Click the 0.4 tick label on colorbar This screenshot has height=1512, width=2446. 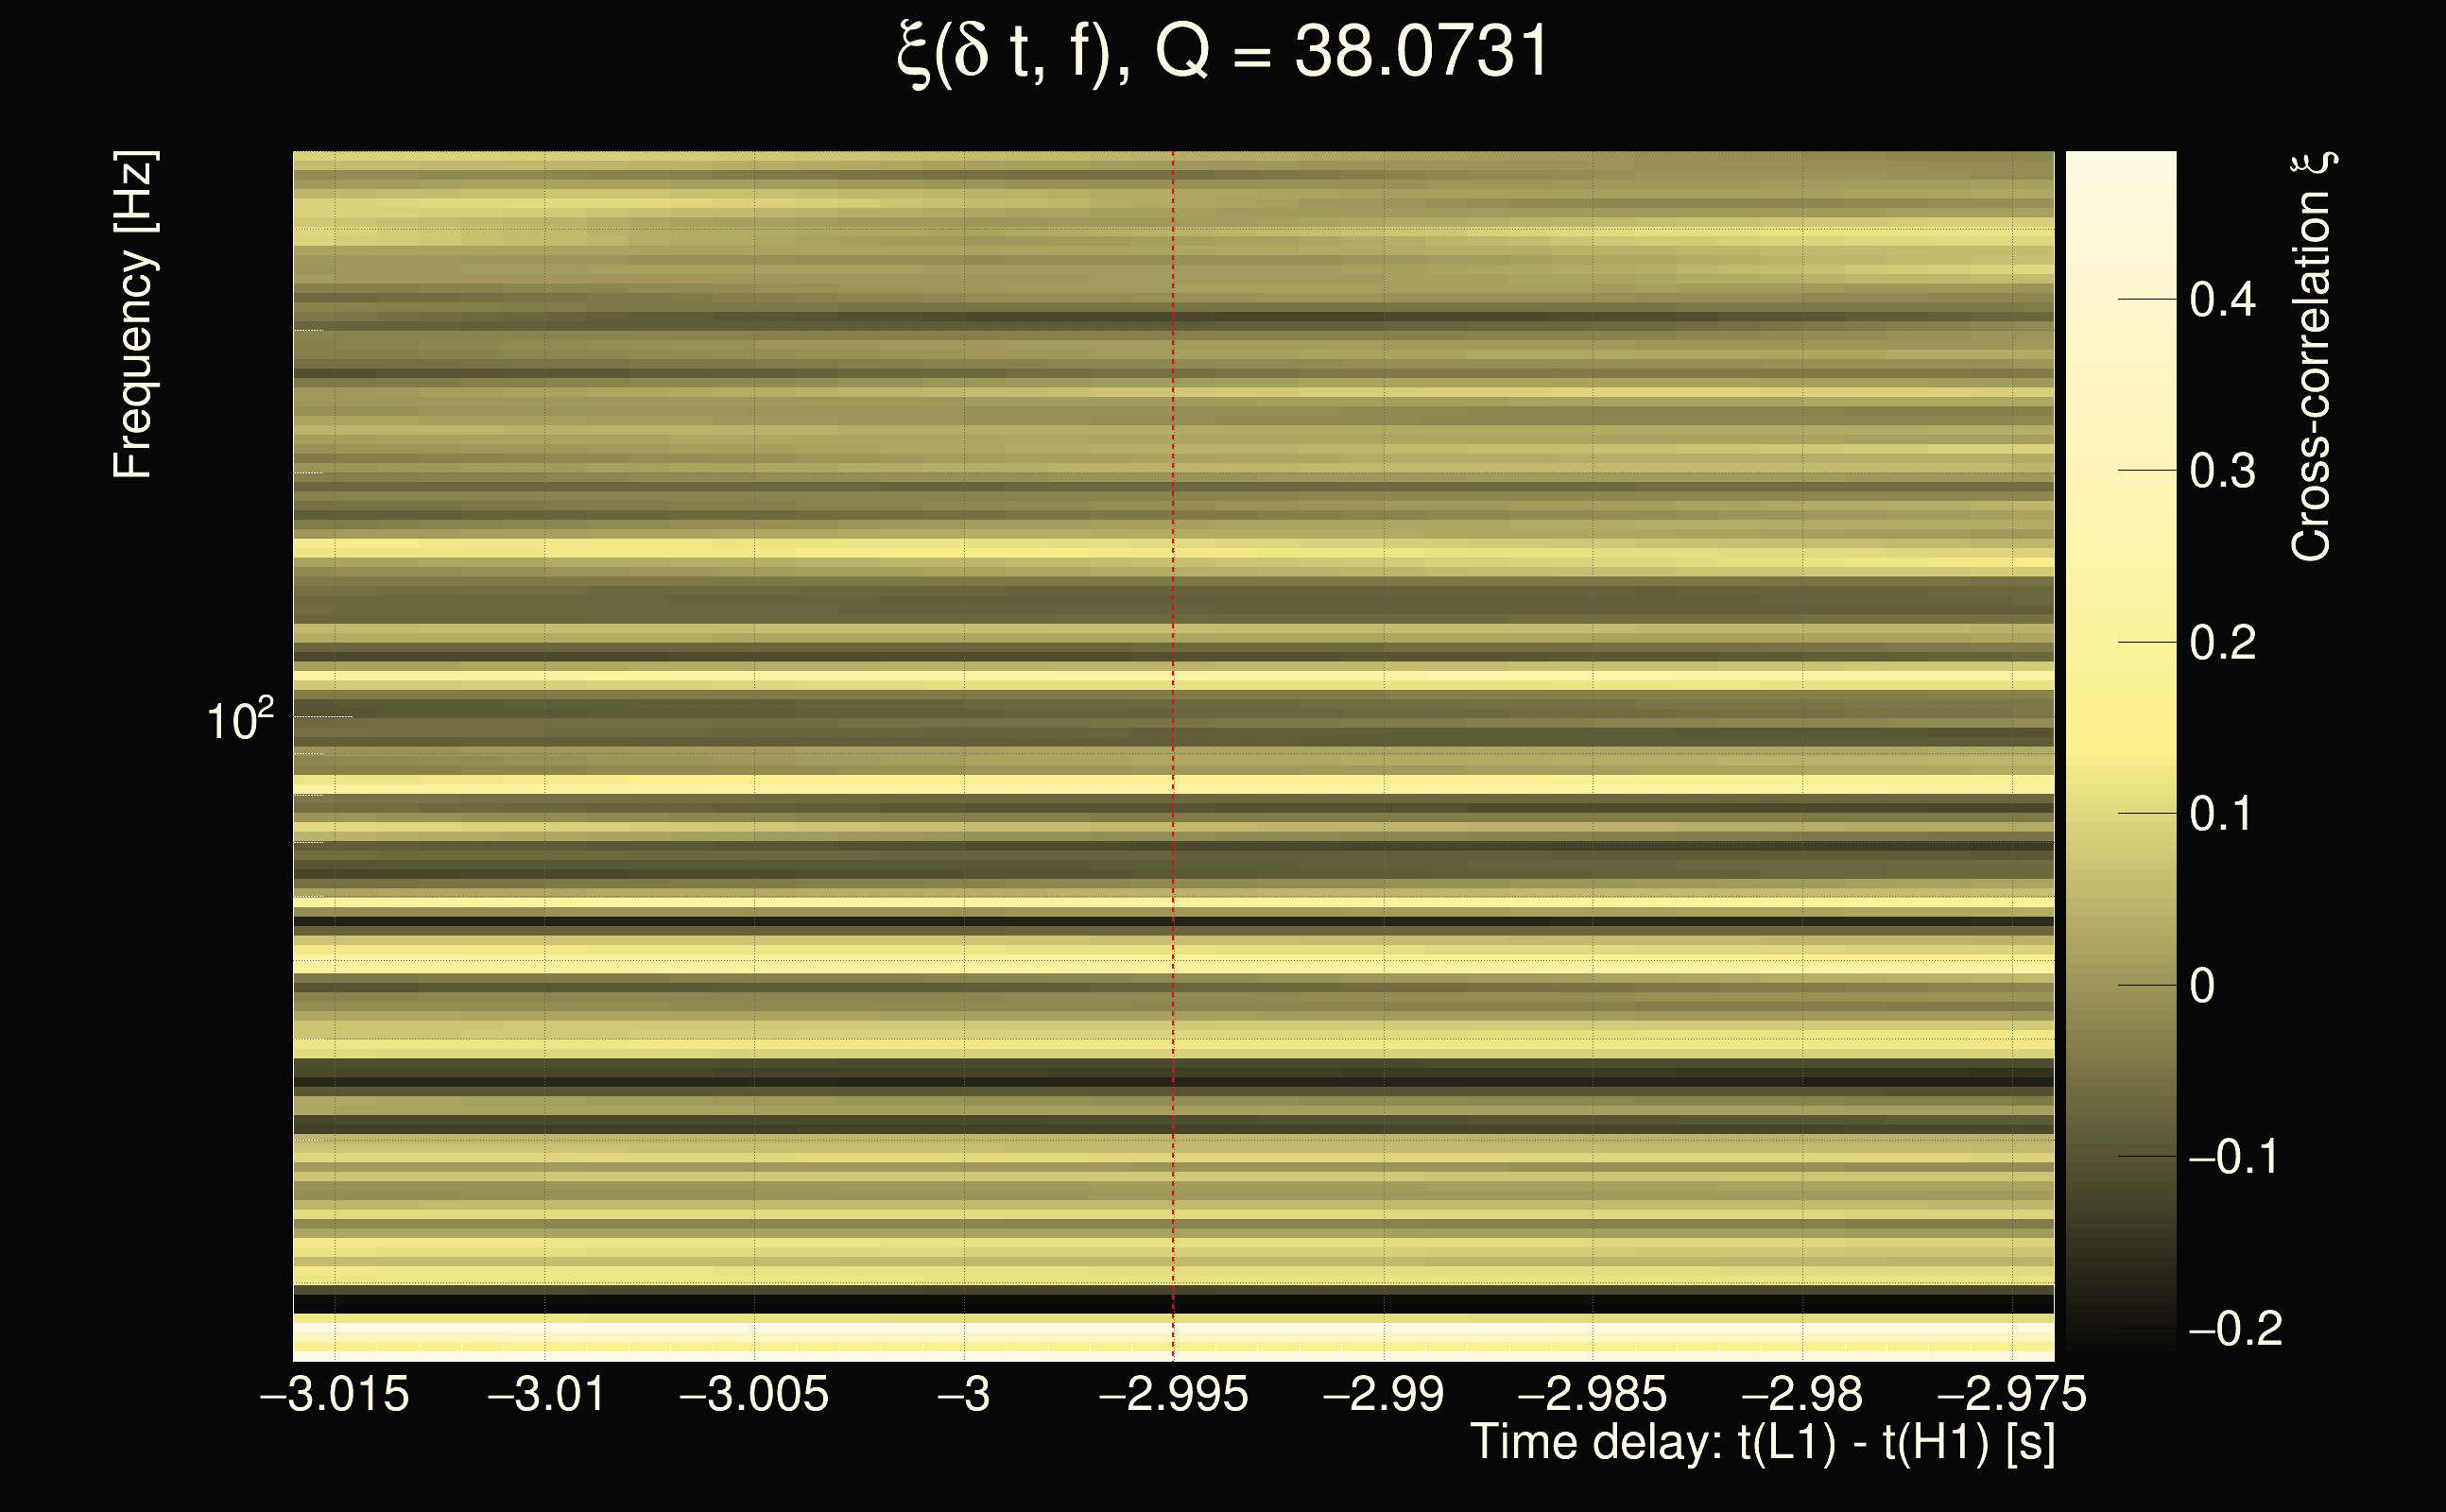pos(2222,299)
